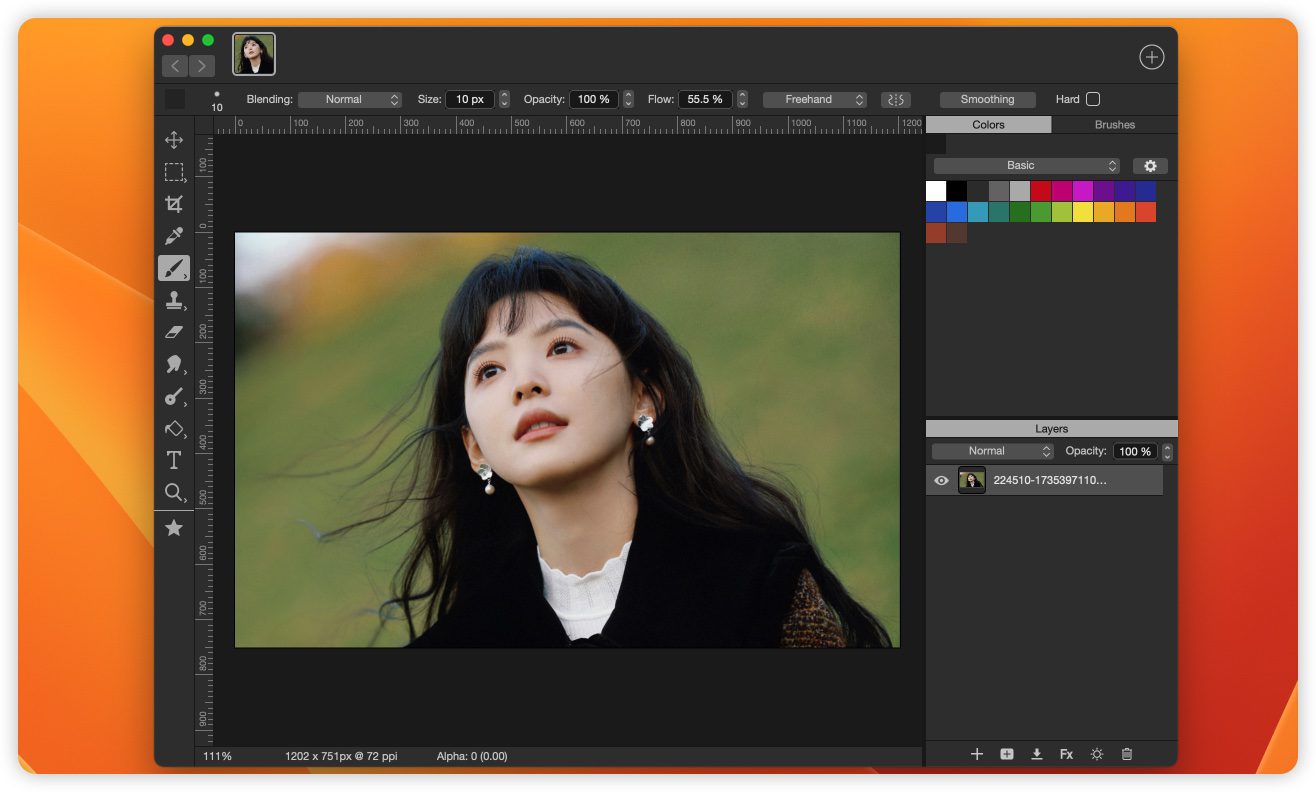This screenshot has width=1316, height=792.
Task: Pick the magenta color swatch
Action: [1083, 191]
